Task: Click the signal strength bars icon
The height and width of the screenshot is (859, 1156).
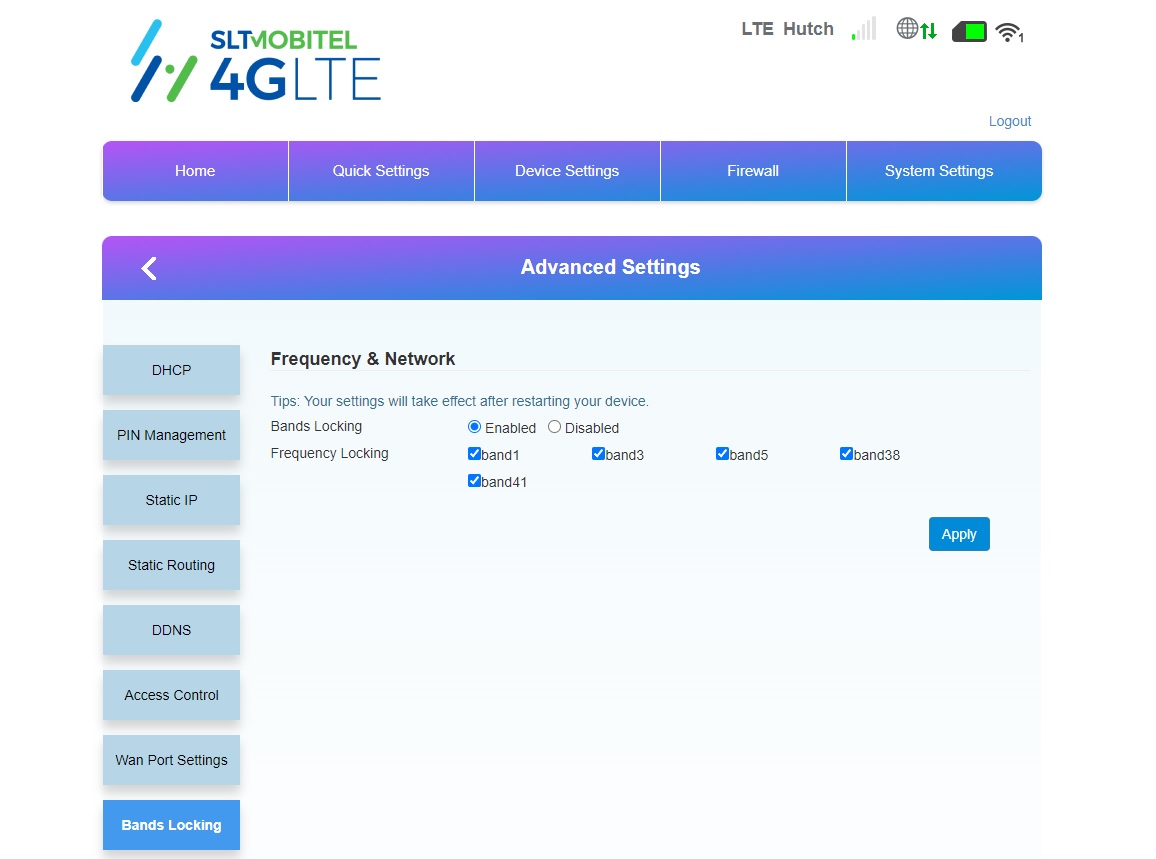Action: tap(864, 29)
